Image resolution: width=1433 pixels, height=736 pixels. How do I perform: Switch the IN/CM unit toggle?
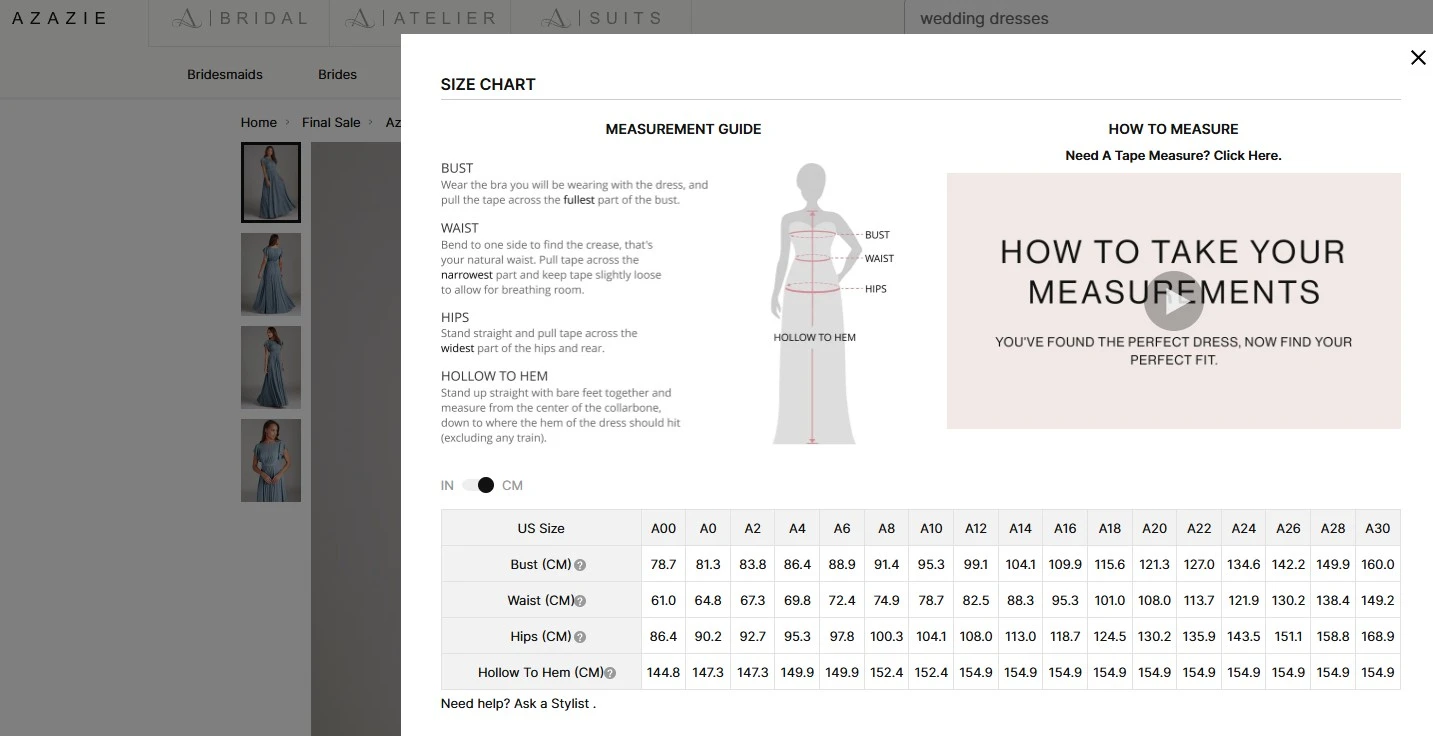478,485
